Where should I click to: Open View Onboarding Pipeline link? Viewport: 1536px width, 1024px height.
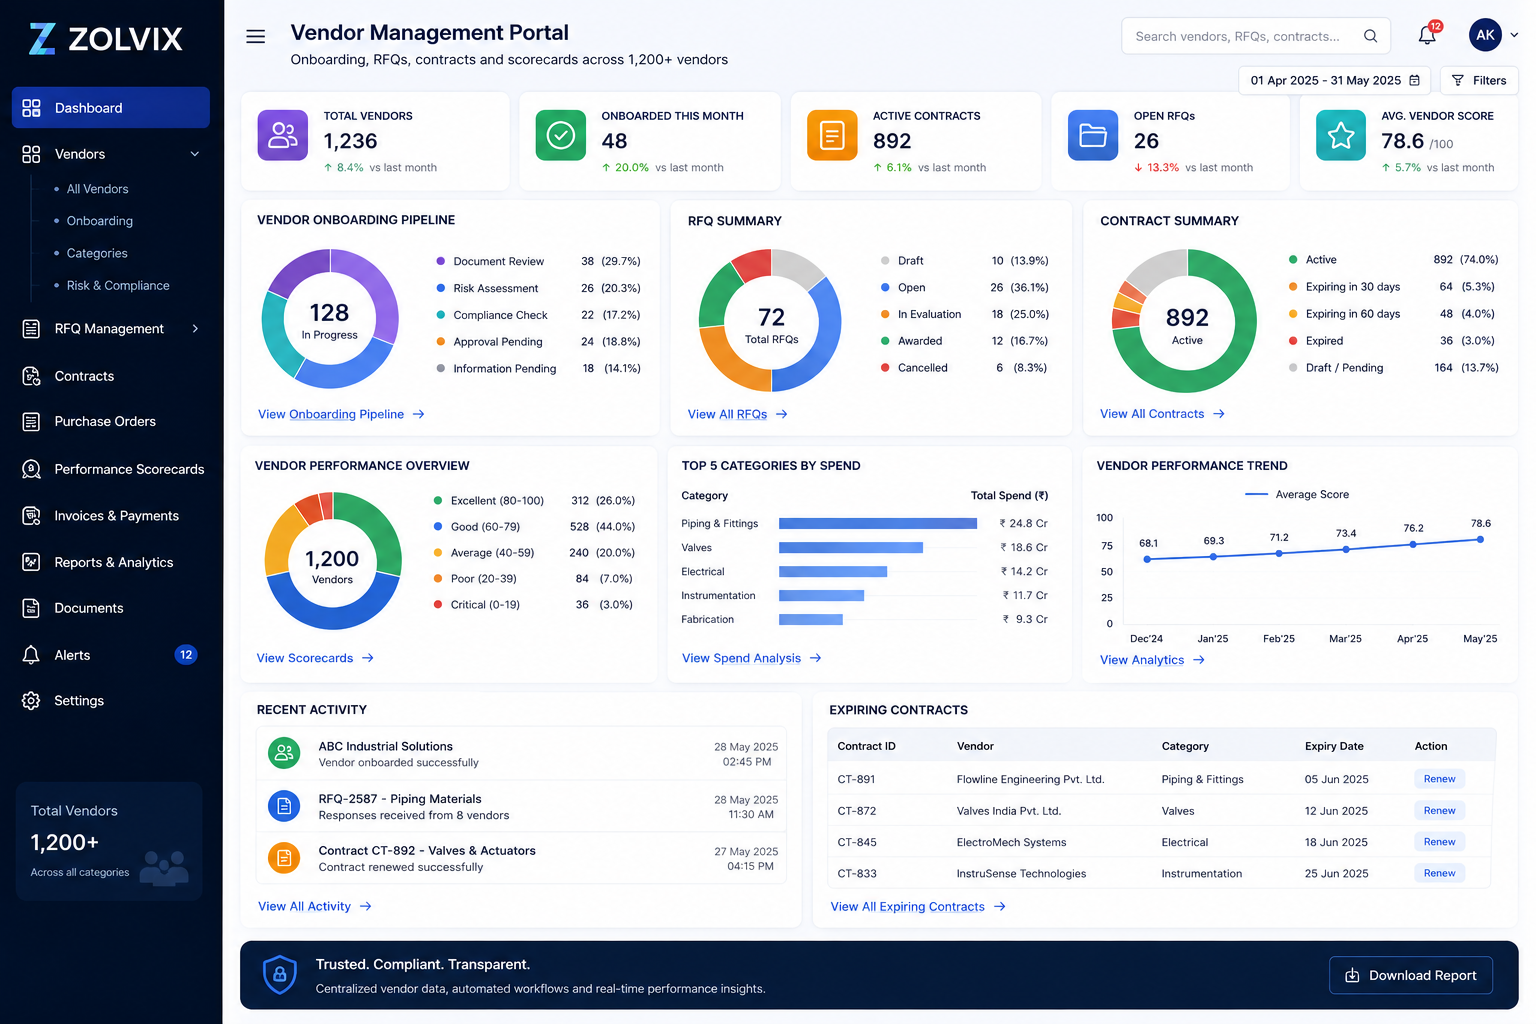click(341, 414)
